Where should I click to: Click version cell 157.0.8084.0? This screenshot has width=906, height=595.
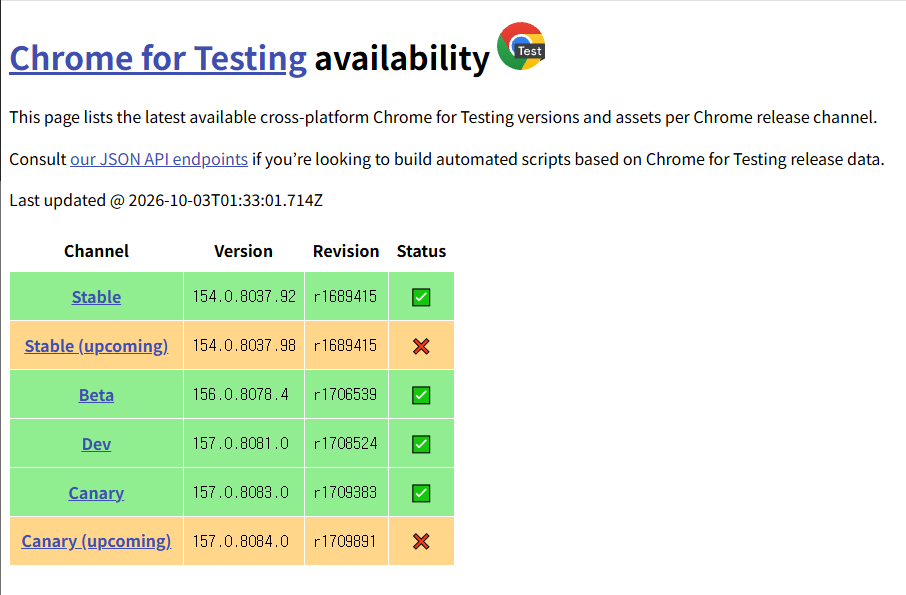point(244,541)
